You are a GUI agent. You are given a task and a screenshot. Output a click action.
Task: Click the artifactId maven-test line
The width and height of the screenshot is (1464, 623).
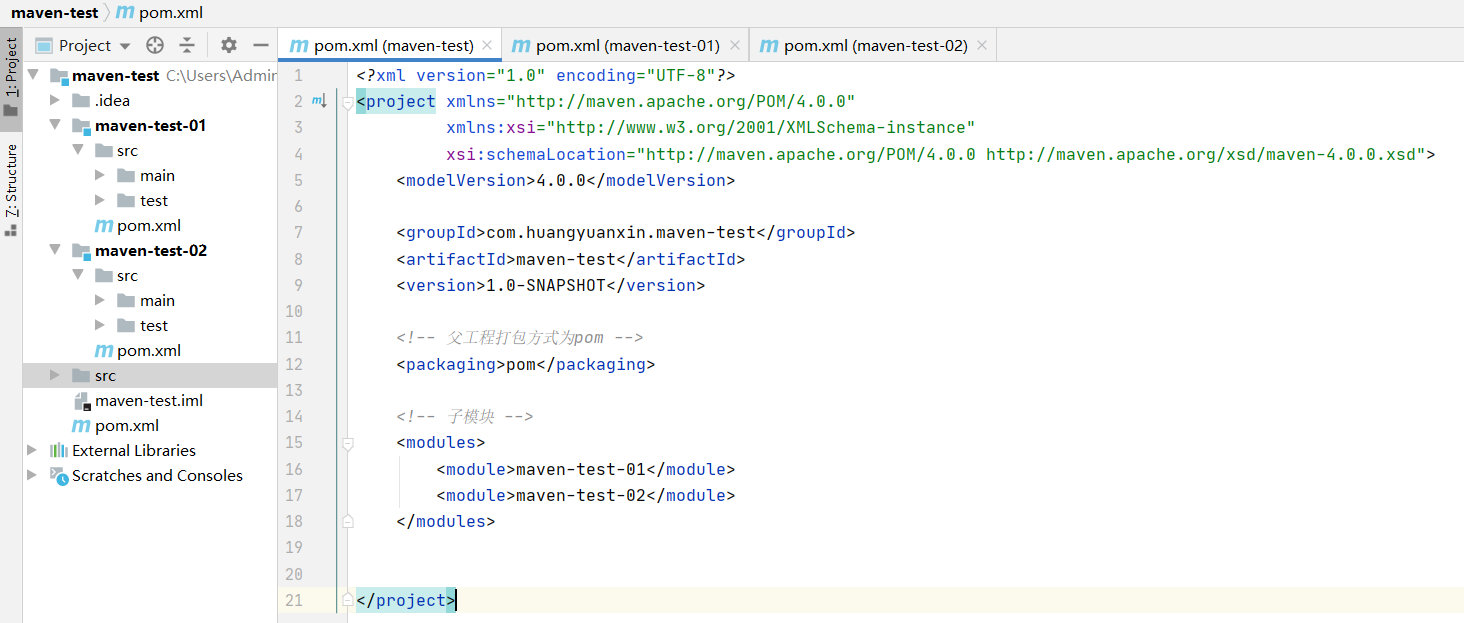(x=571, y=259)
